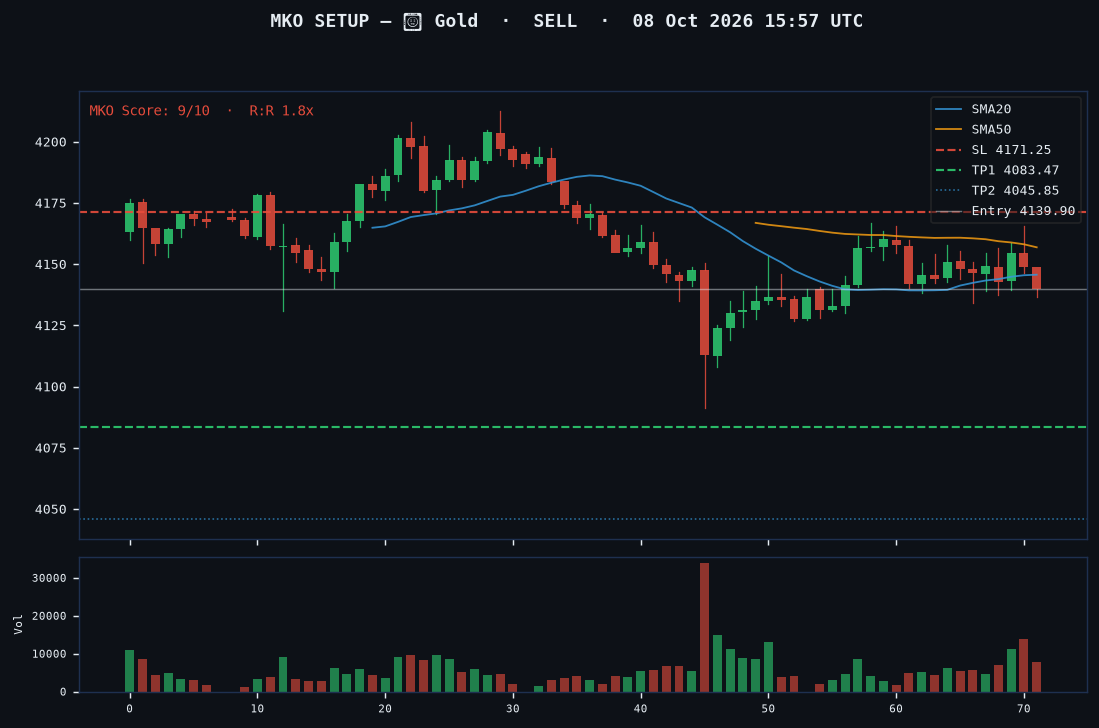Screen dimensions: 1099x728
Task: Select the 'Entry 4139.90' legend entry
Action: [1005, 210]
